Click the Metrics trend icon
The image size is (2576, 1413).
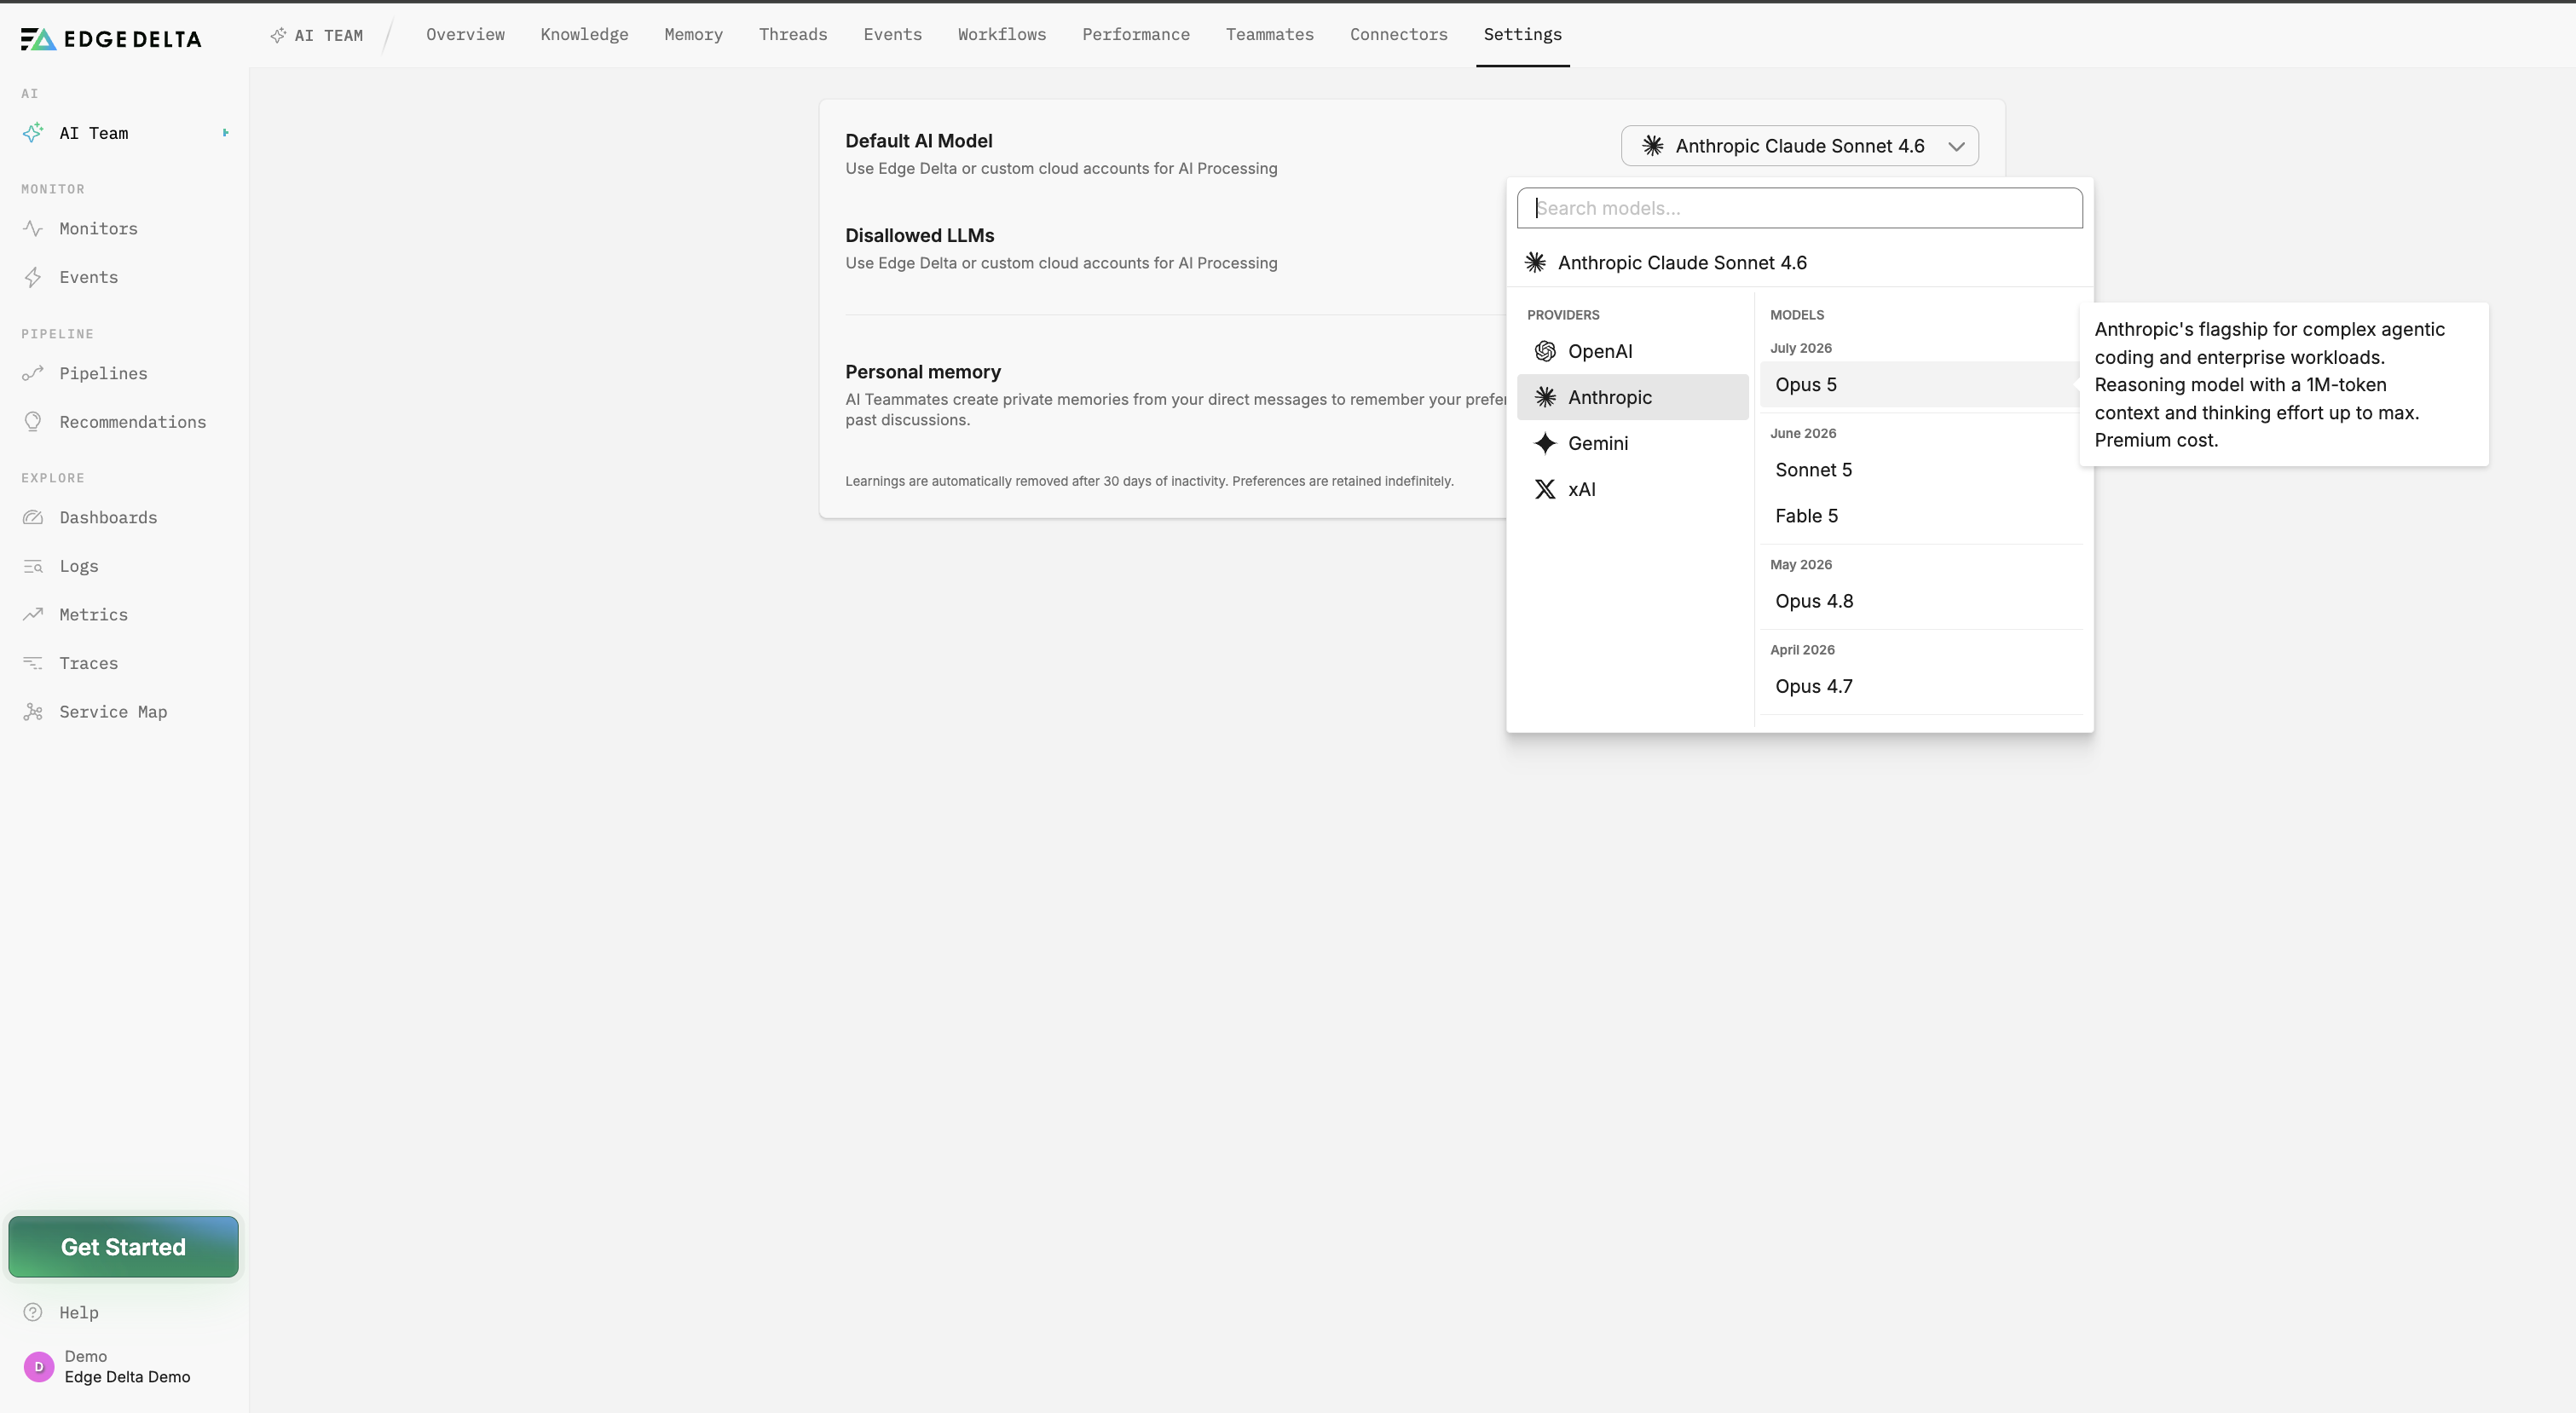click(x=33, y=614)
